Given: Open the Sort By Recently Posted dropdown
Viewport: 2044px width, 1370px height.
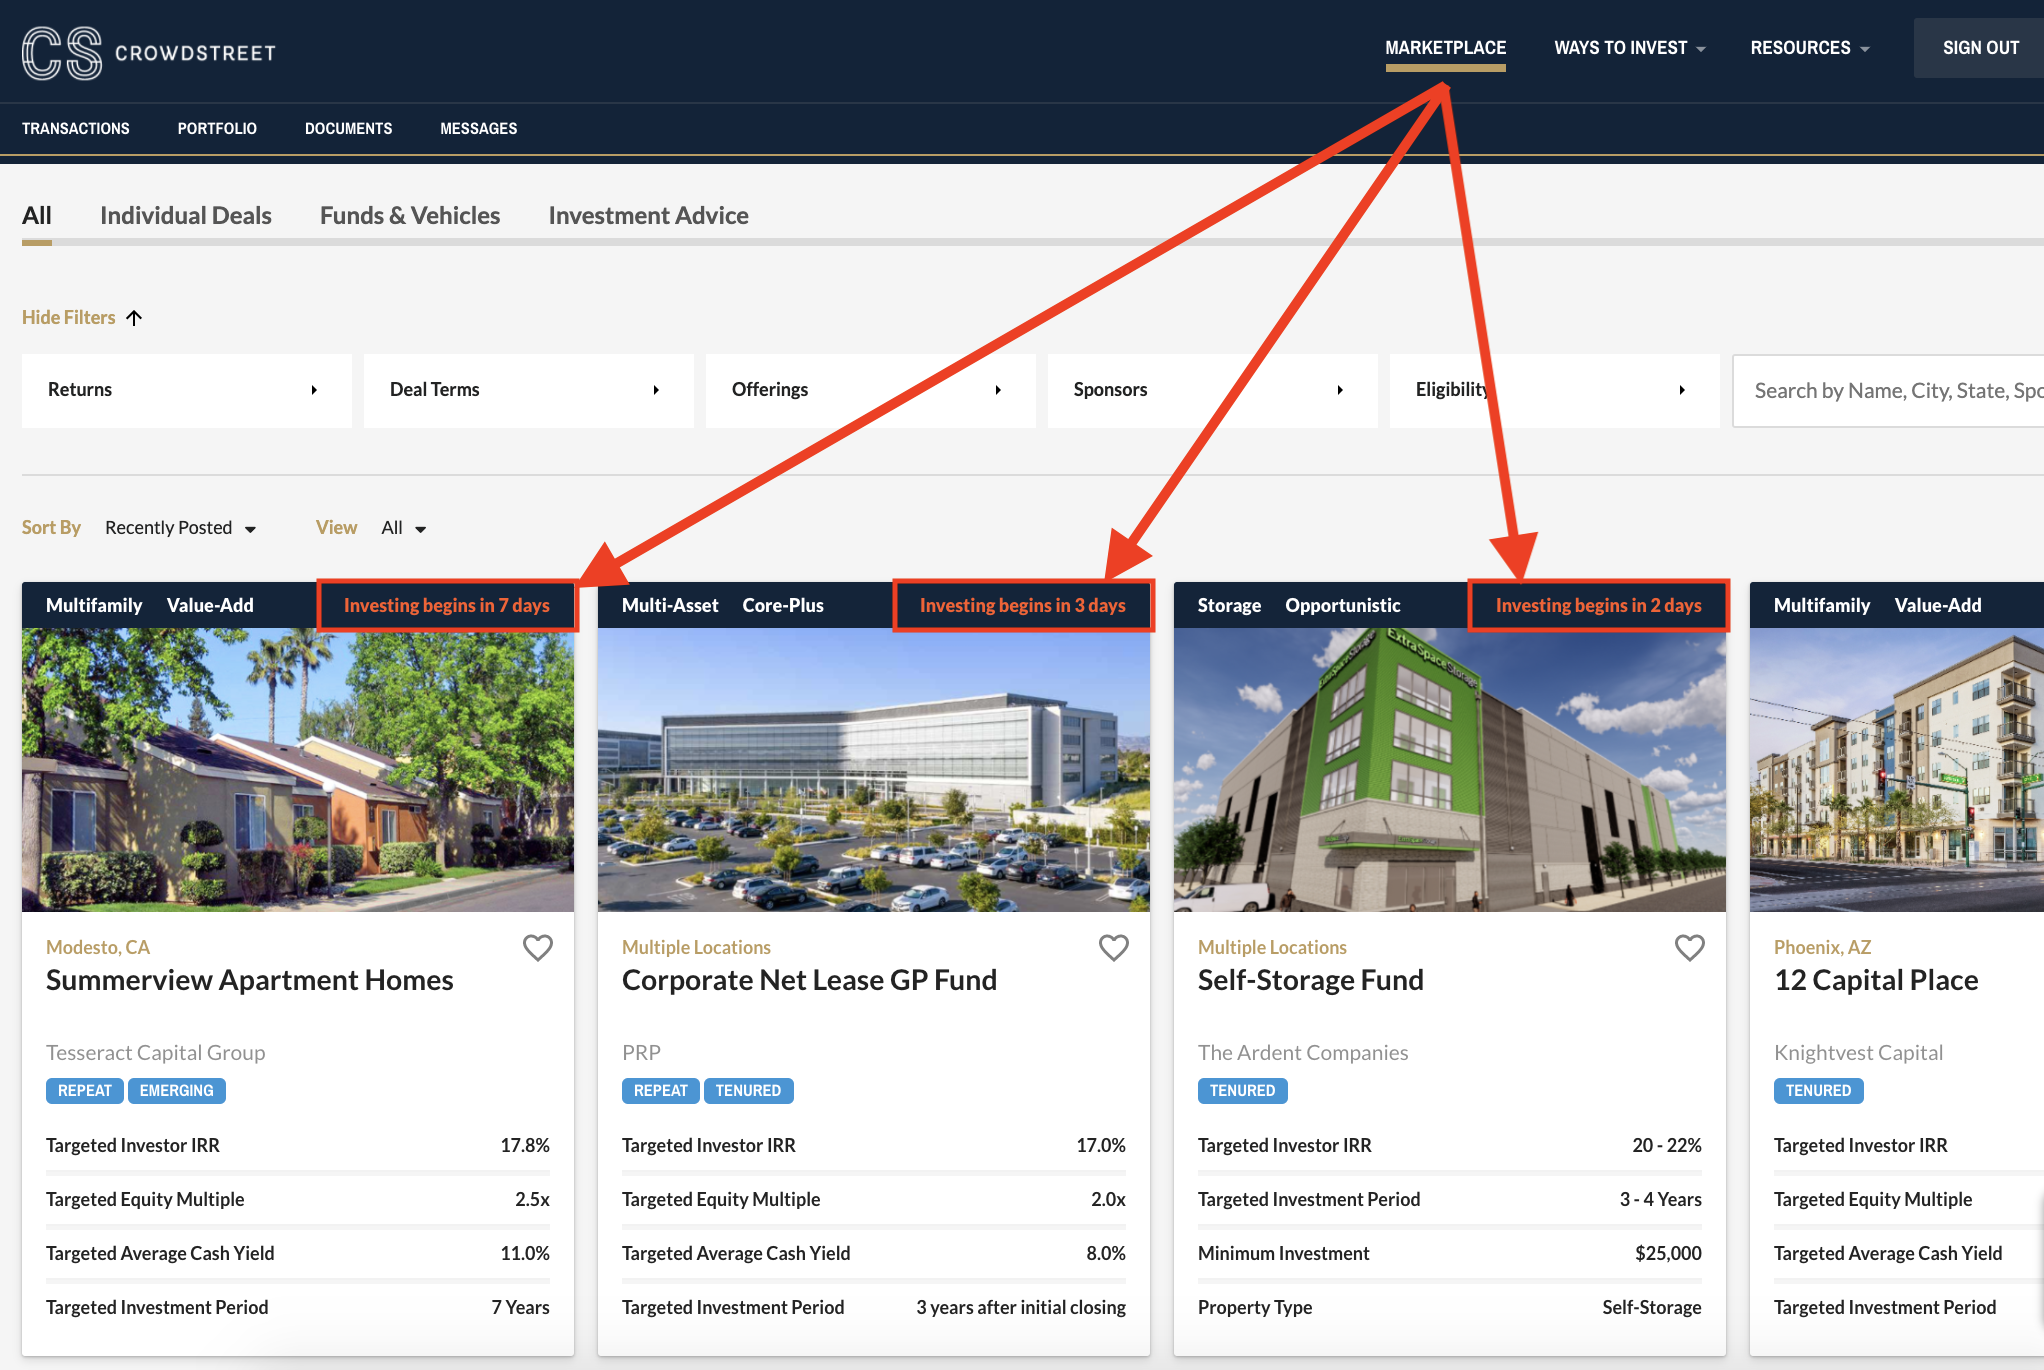Looking at the screenshot, I should 181,528.
